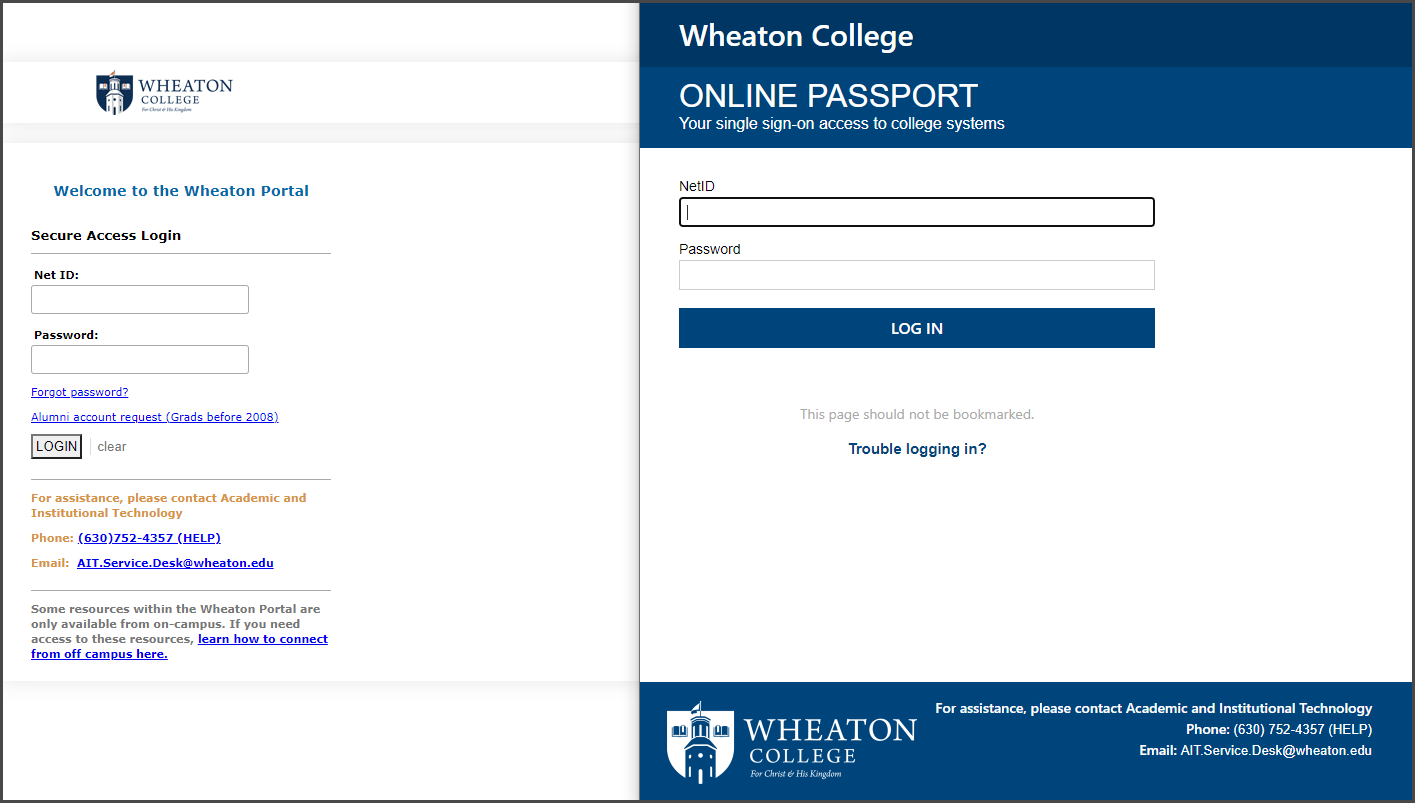Click the (630)752-4357 (HELP) phone link
This screenshot has height=803, width=1415.
click(x=149, y=538)
